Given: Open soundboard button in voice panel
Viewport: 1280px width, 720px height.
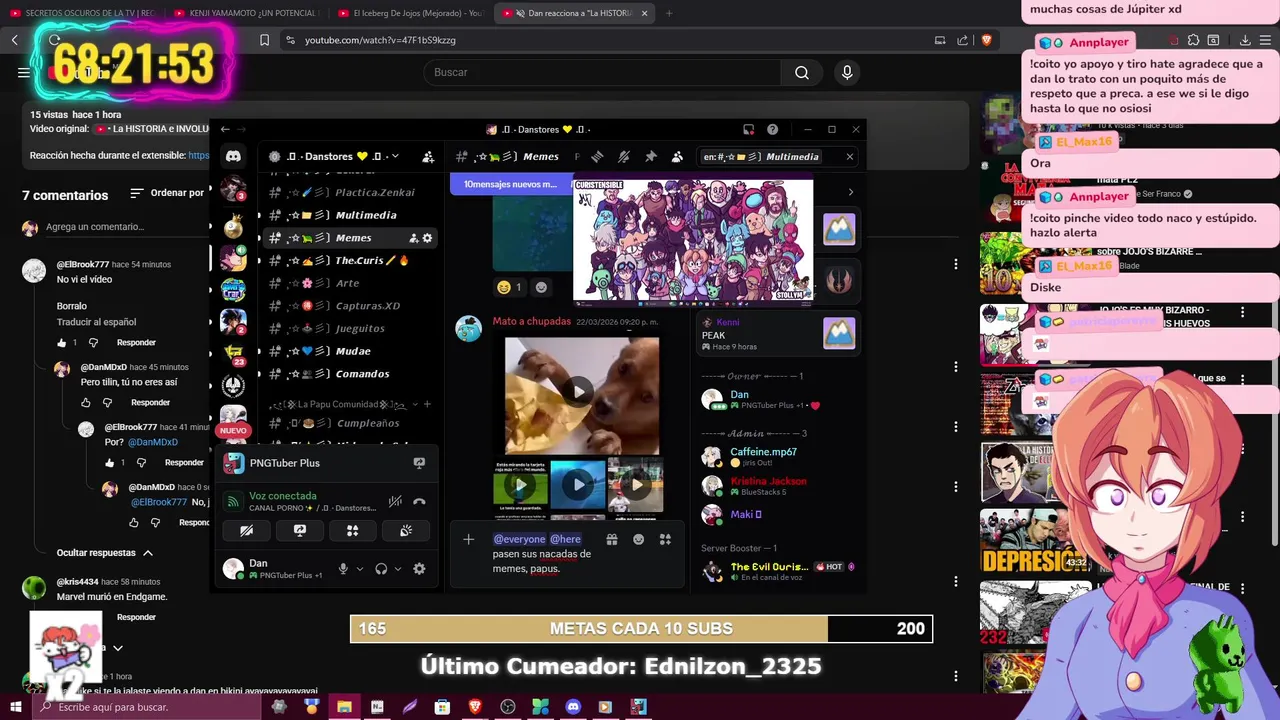Looking at the screenshot, I should tap(406, 531).
